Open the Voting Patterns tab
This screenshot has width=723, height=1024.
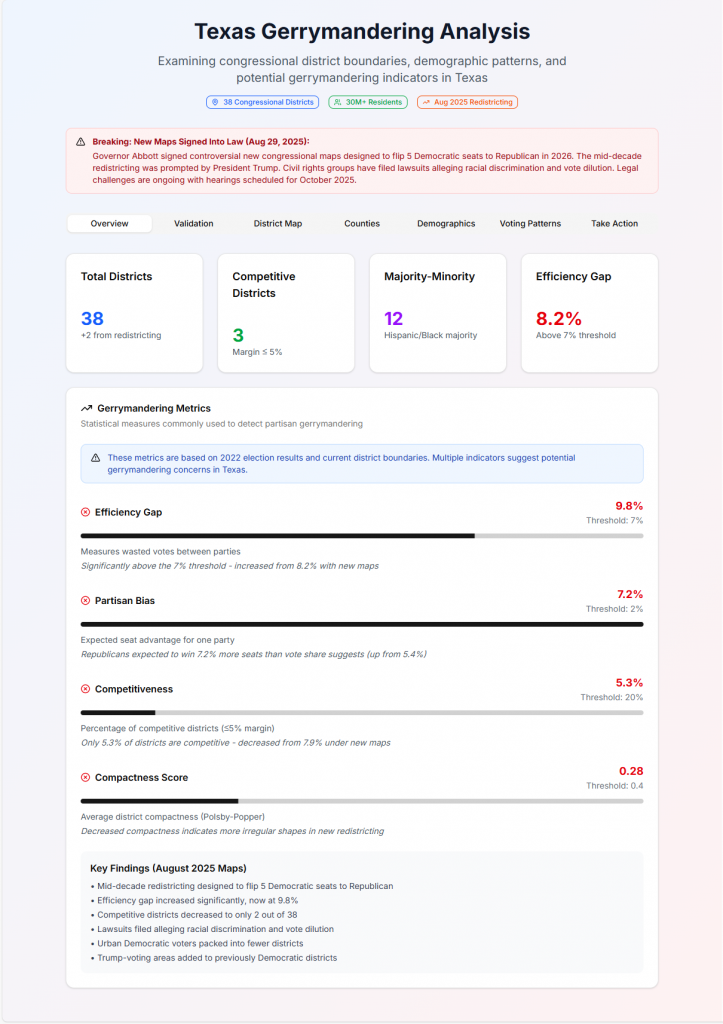pyautogui.click(x=530, y=224)
